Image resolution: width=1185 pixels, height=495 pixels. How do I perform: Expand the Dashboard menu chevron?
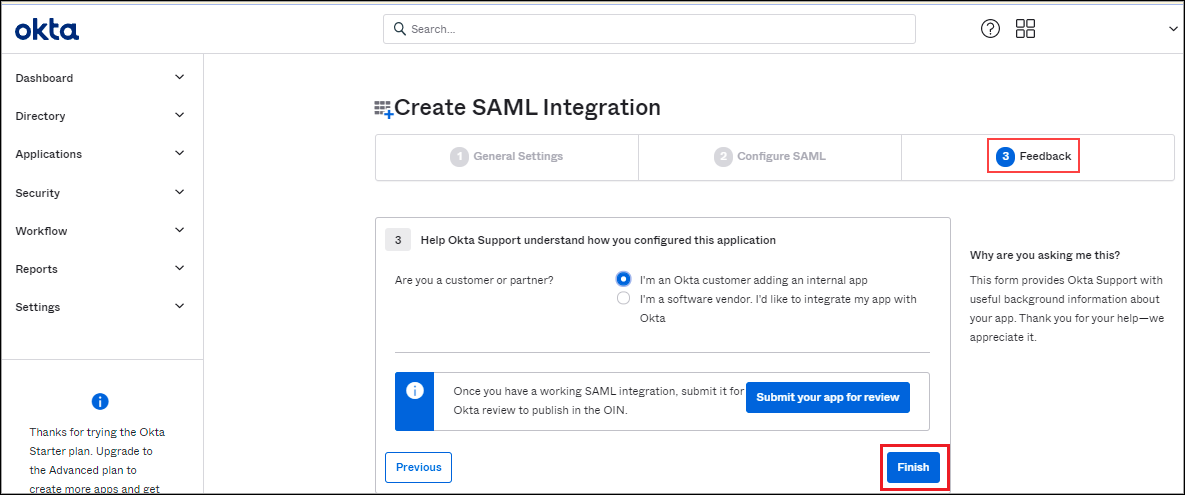(179, 77)
